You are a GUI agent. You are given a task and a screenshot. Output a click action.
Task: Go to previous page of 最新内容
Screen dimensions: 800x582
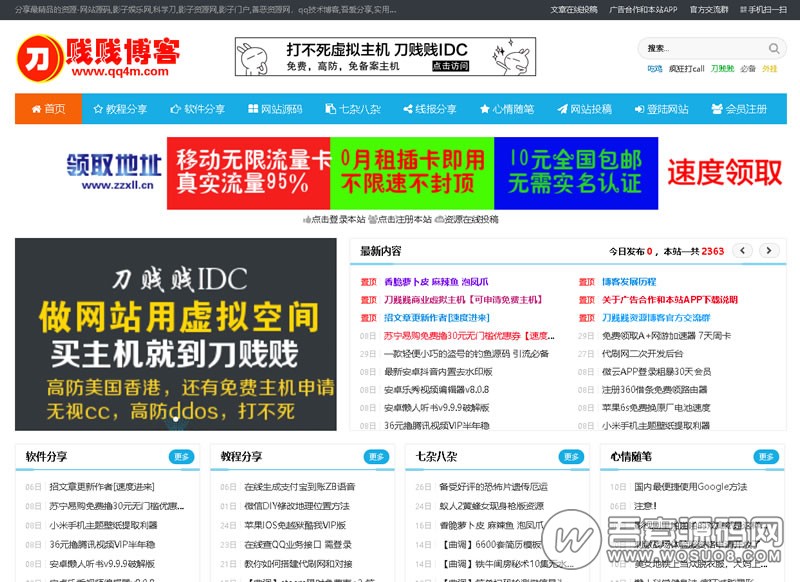point(742,251)
